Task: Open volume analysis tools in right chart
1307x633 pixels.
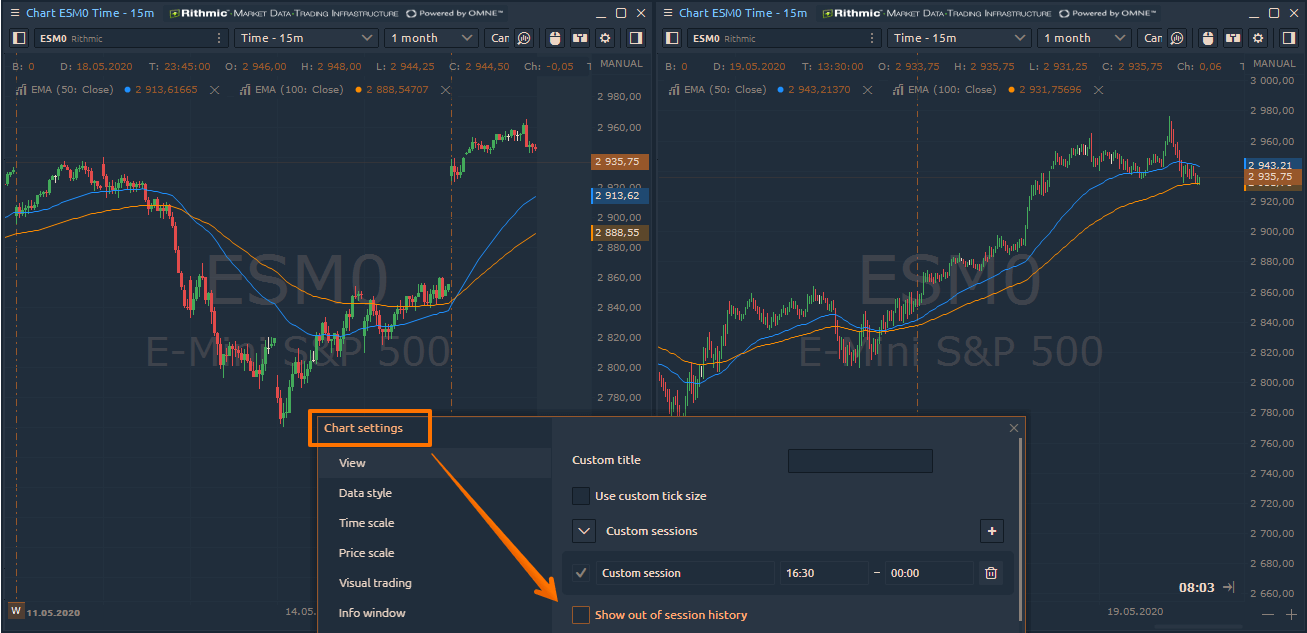Action: (1177, 38)
